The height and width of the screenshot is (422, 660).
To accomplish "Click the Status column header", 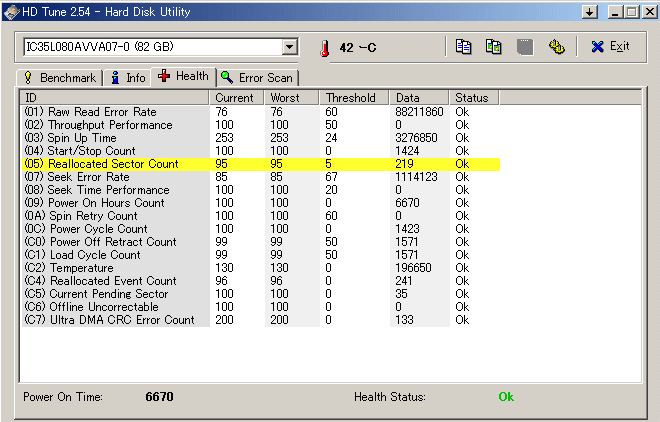I will click(474, 98).
